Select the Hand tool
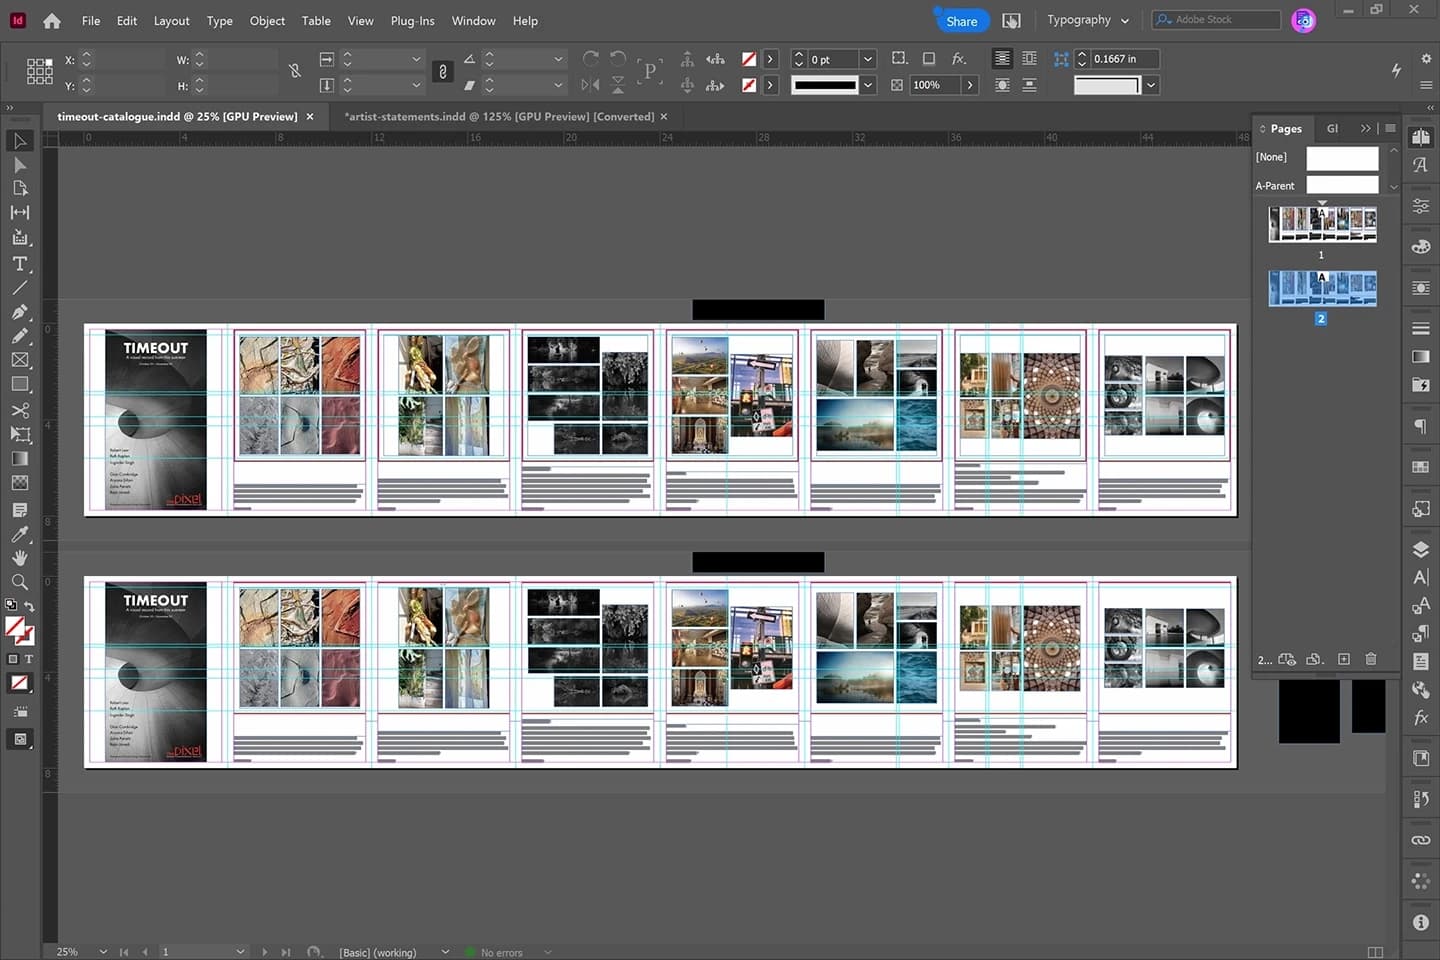1440x960 pixels. [20, 558]
